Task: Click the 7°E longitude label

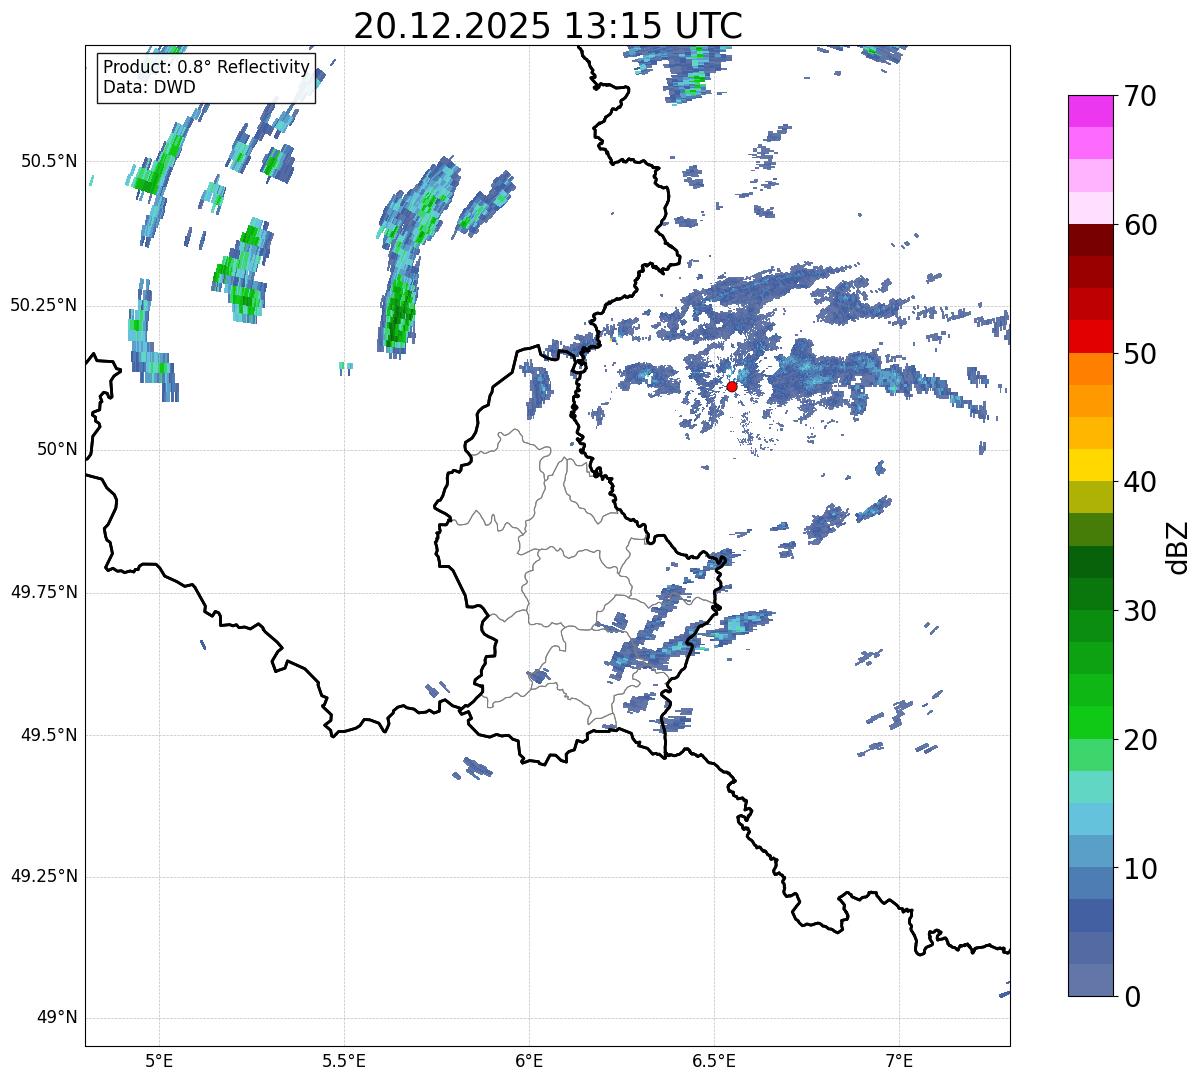Action: pos(899,1060)
